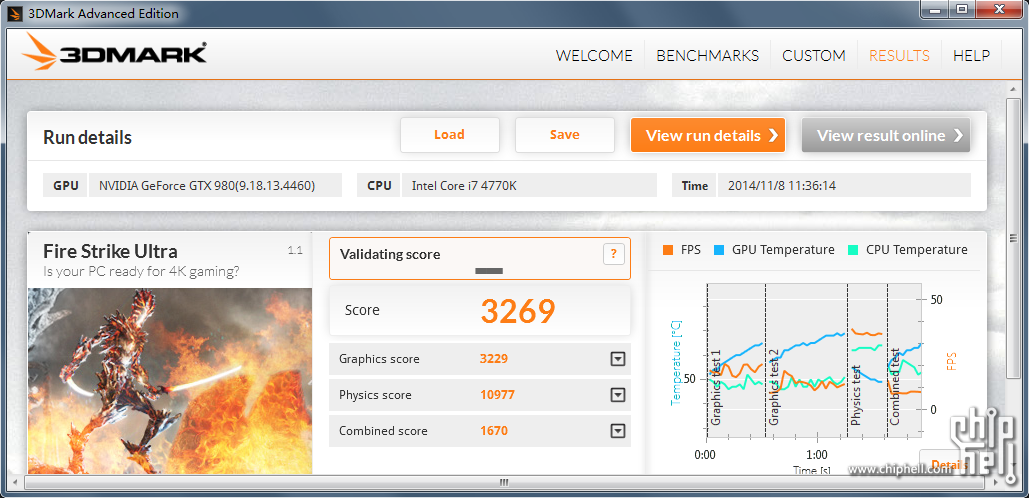Click the 3DMark title bar app icon
This screenshot has height=498, width=1029.
point(14,13)
